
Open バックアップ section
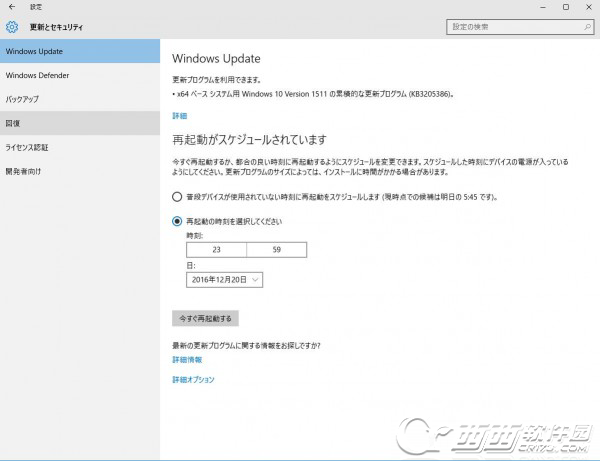[x=80, y=99]
